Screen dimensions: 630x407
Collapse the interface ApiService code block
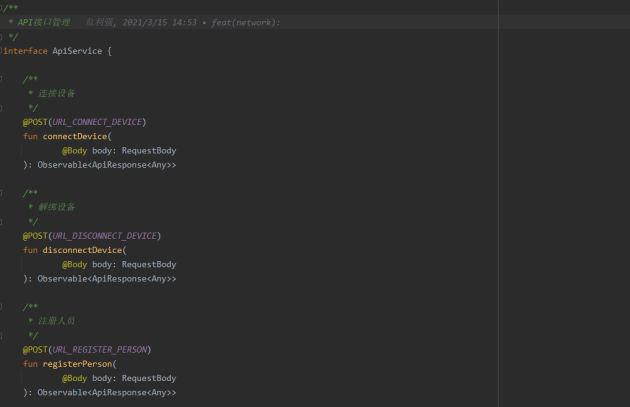tap(1, 51)
